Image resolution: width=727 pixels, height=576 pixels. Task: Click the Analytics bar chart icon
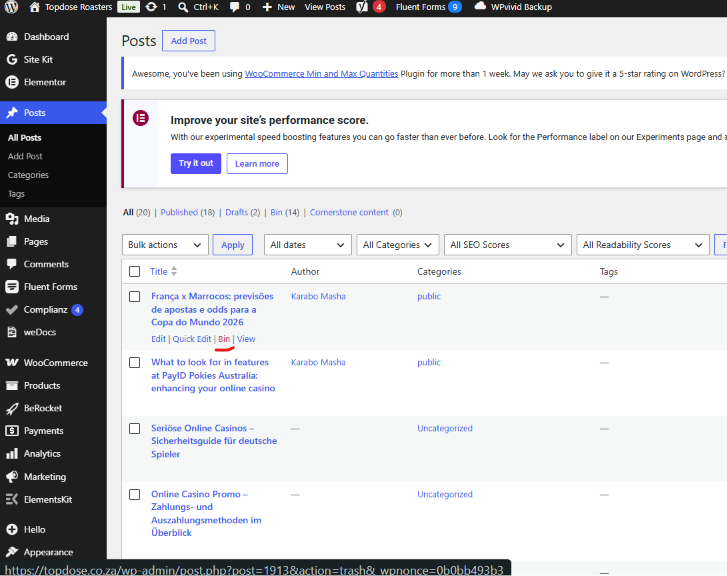(12, 454)
